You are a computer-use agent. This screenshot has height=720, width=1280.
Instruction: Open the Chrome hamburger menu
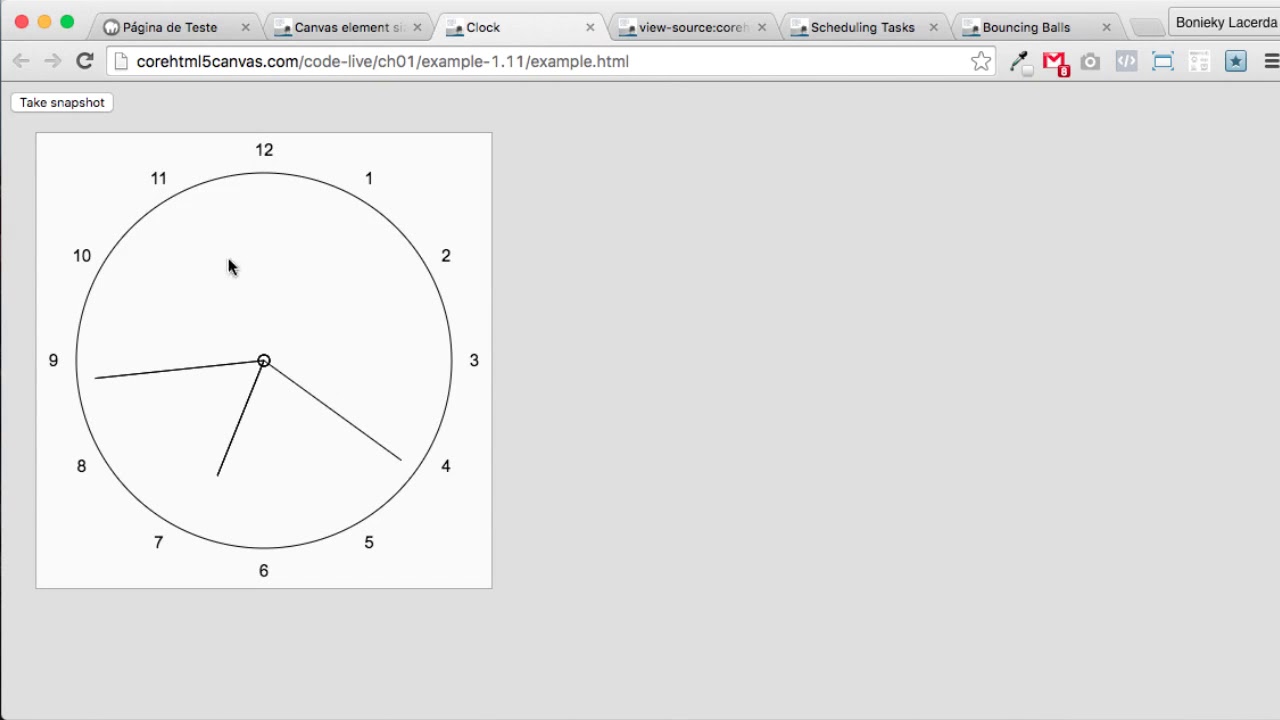pos(1271,62)
